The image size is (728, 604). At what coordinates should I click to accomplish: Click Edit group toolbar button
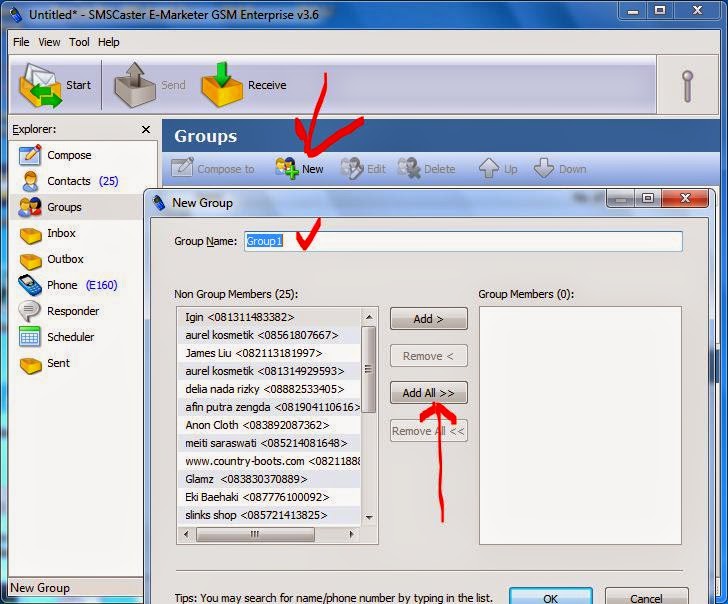click(x=363, y=169)
